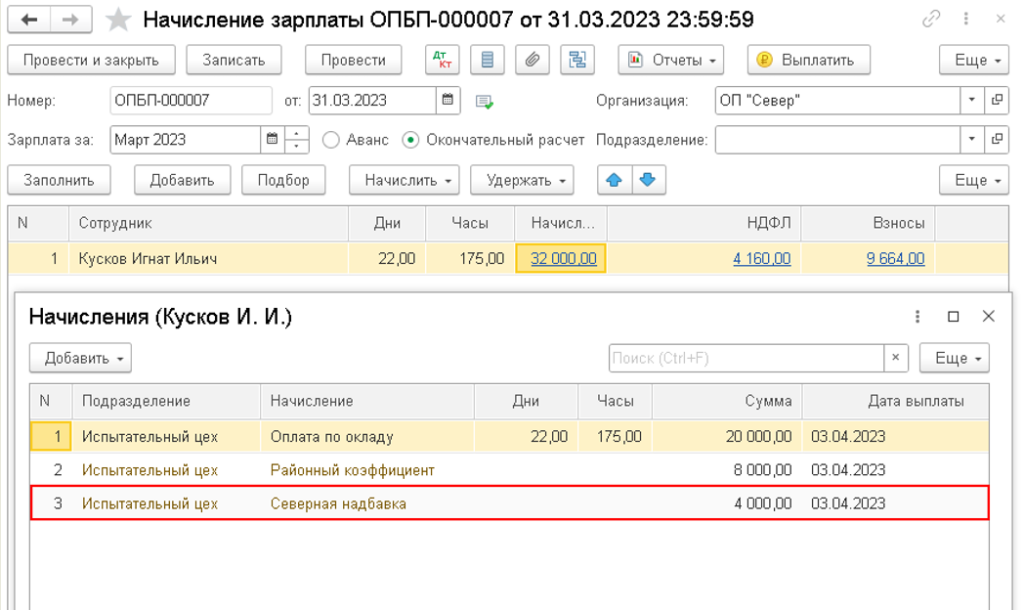Open calendar picker for document date
The height and width of the screenshot is (610, 1024).
pos(449,100)
